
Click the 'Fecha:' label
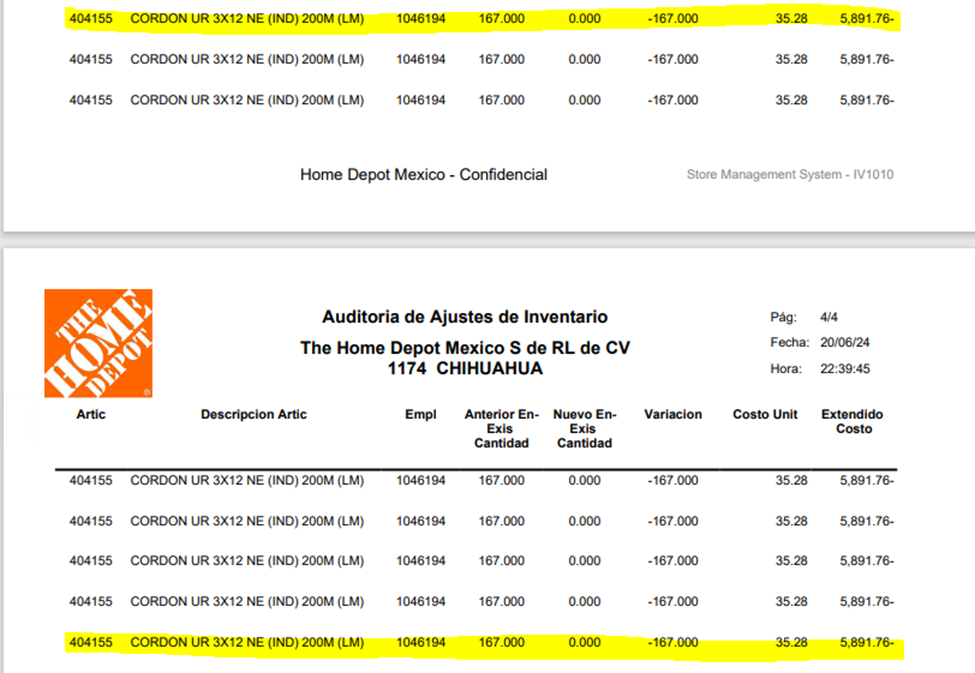click(x=790, y=343)
